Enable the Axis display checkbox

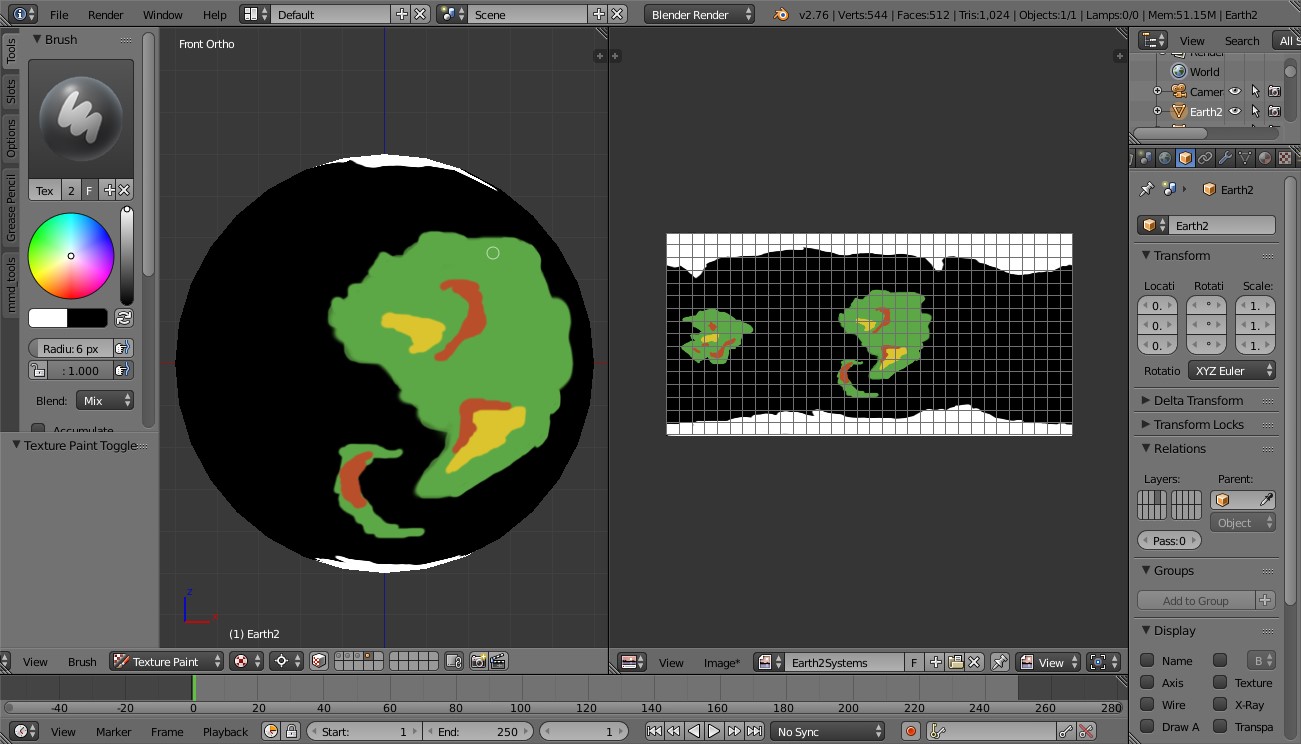[1148, 682]
